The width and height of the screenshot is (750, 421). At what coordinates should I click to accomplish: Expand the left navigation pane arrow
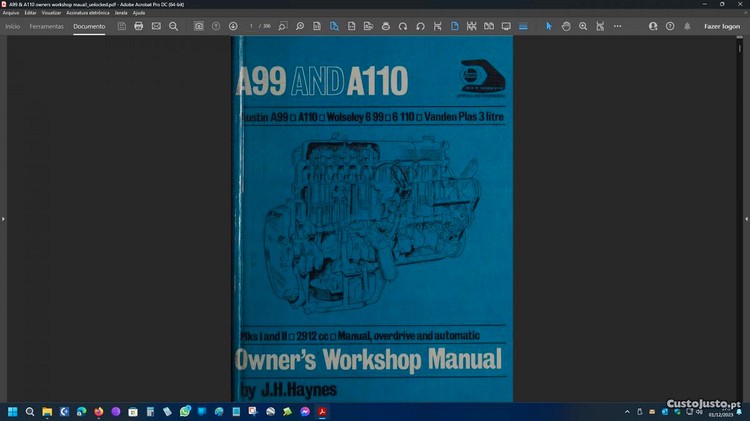pyautogui.click(x=3, y=218)
